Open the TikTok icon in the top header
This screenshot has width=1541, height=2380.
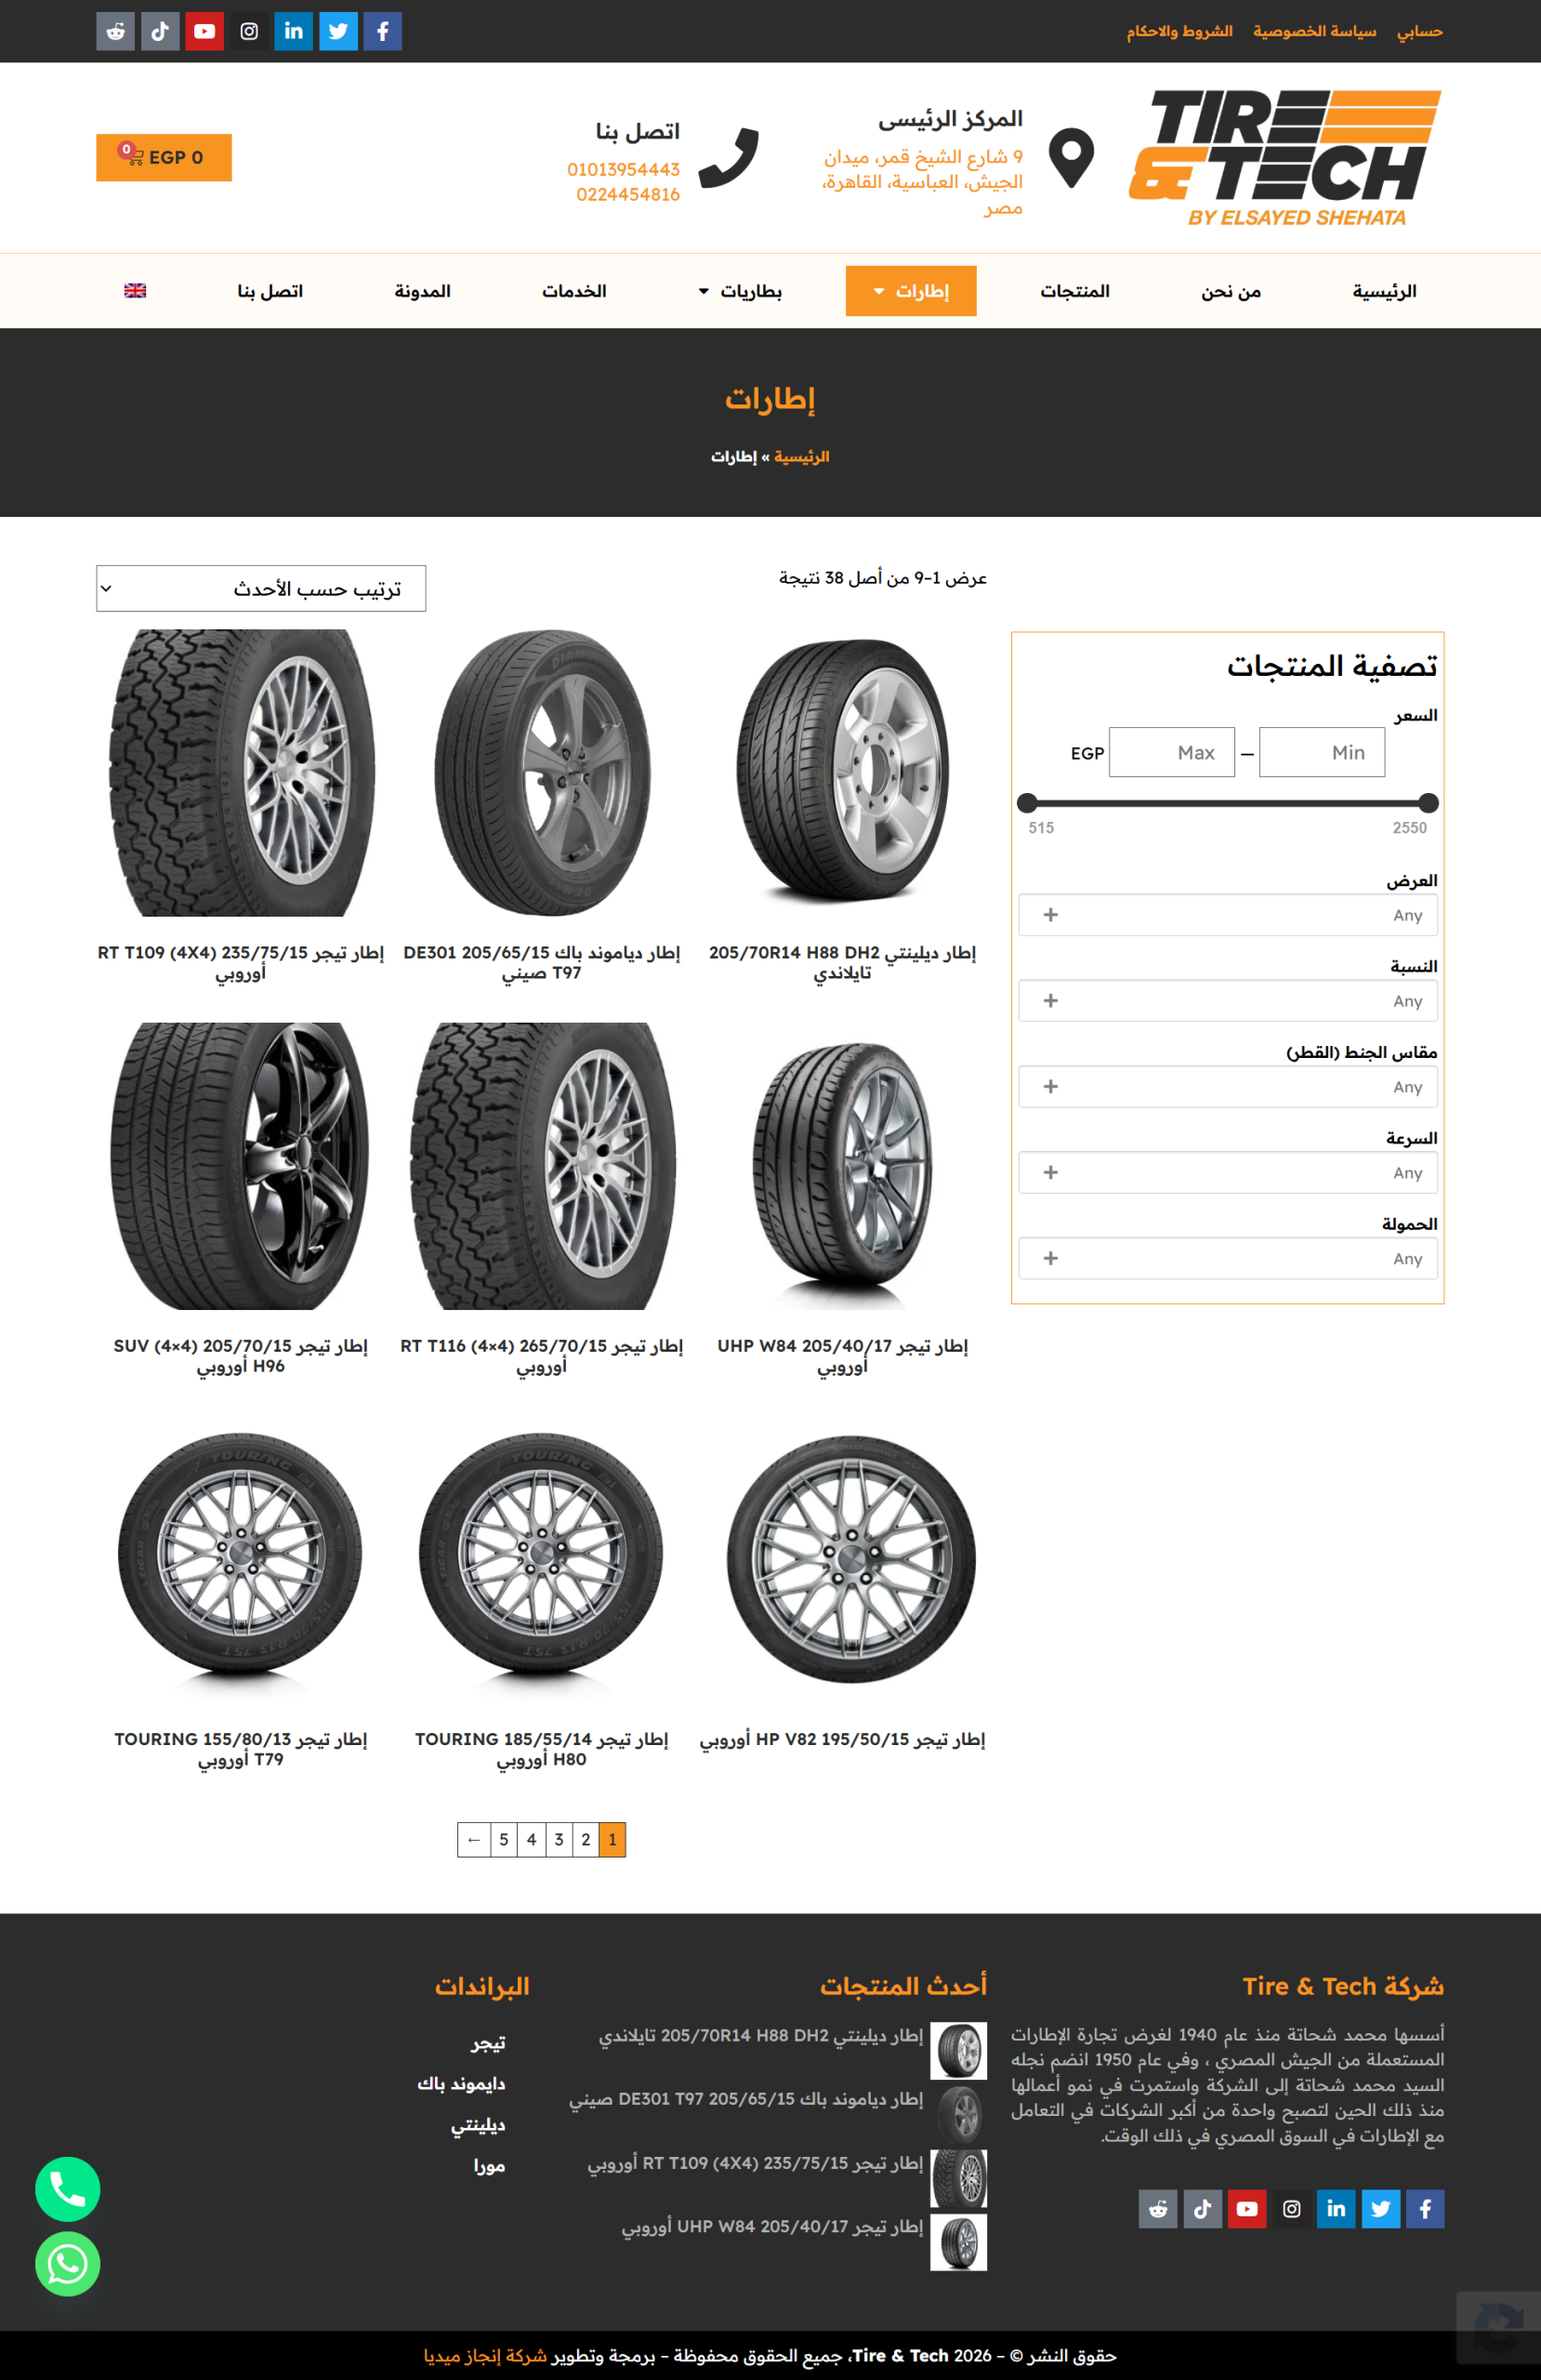pyautogui.click(x=160, y=31)
